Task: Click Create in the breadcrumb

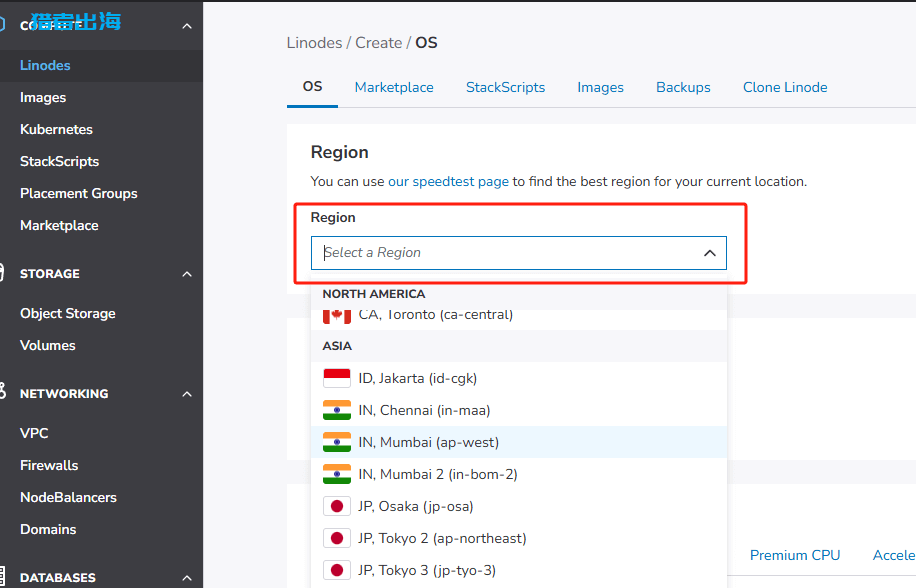Action: point(379,43)
